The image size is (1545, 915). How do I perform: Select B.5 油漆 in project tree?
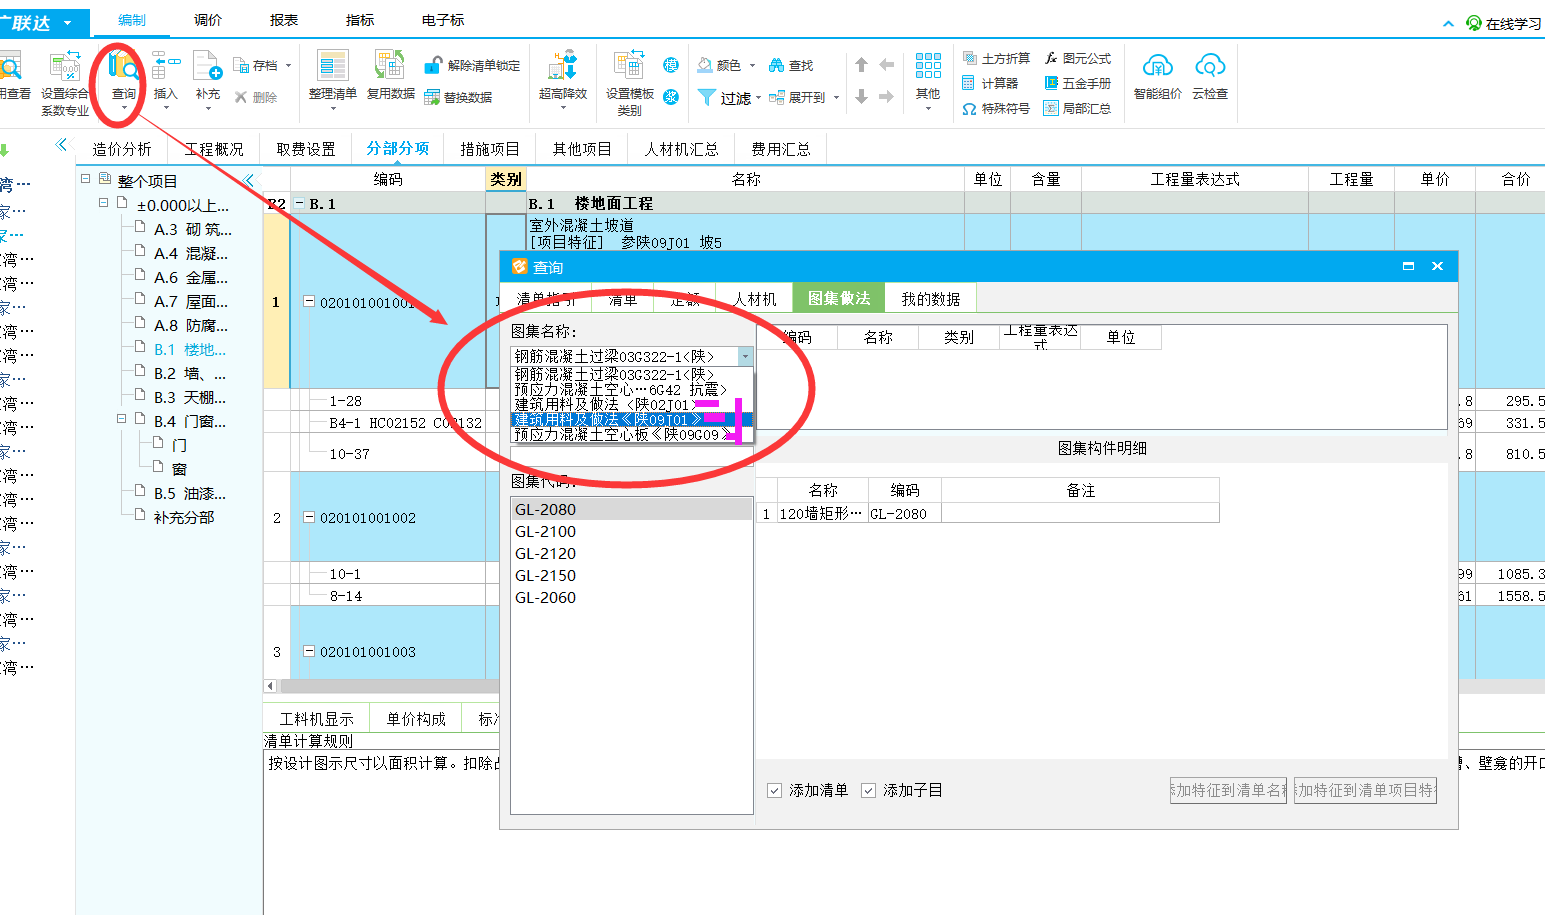tap(190, 493)
